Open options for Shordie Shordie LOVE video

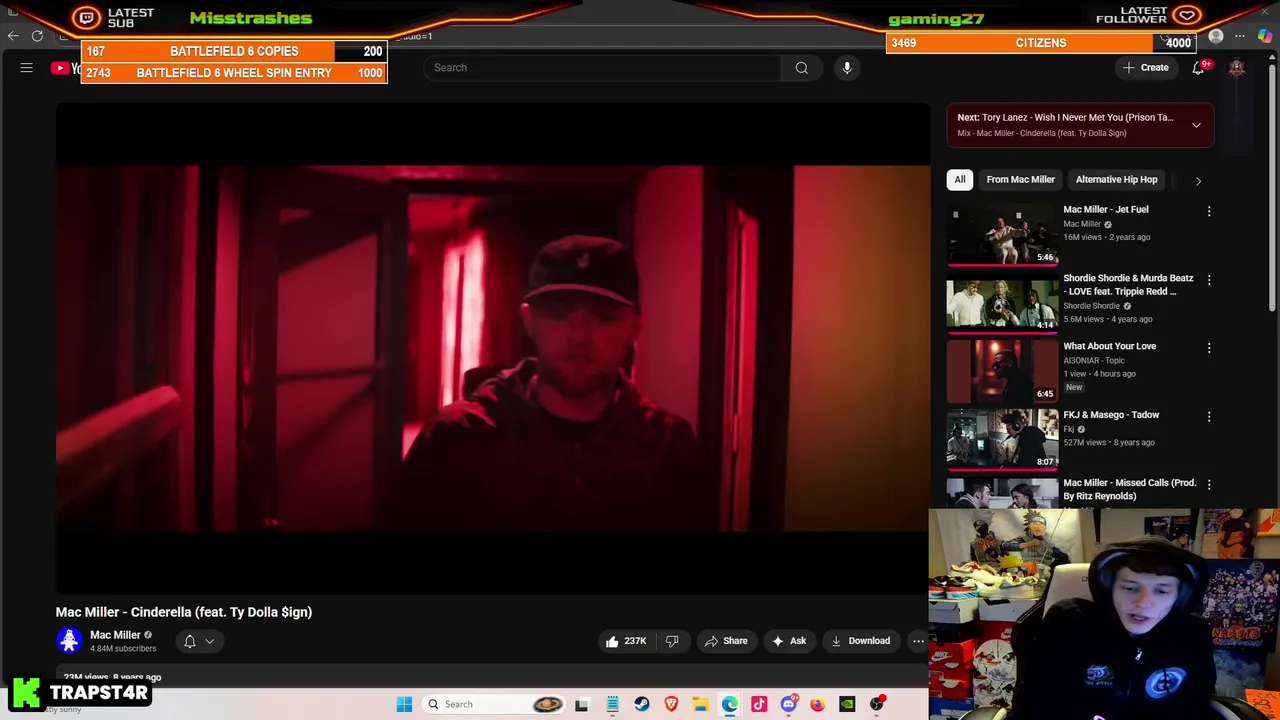click(x=1209, y=280)
